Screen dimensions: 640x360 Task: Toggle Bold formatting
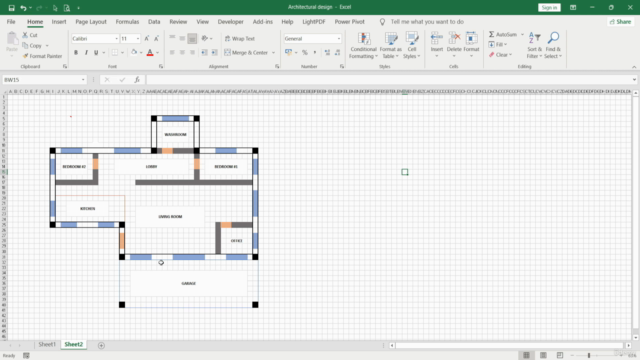point(76,53)
